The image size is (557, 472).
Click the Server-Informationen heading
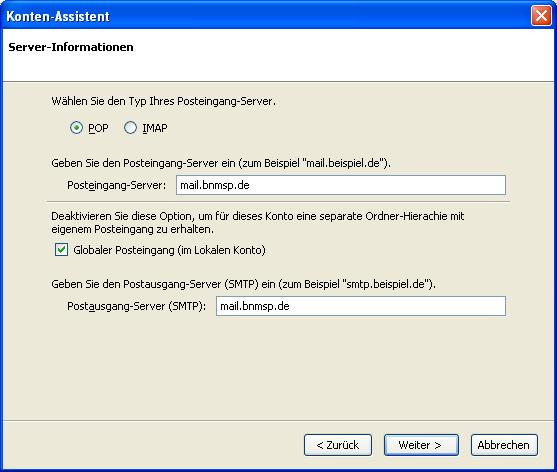(71, 47)
